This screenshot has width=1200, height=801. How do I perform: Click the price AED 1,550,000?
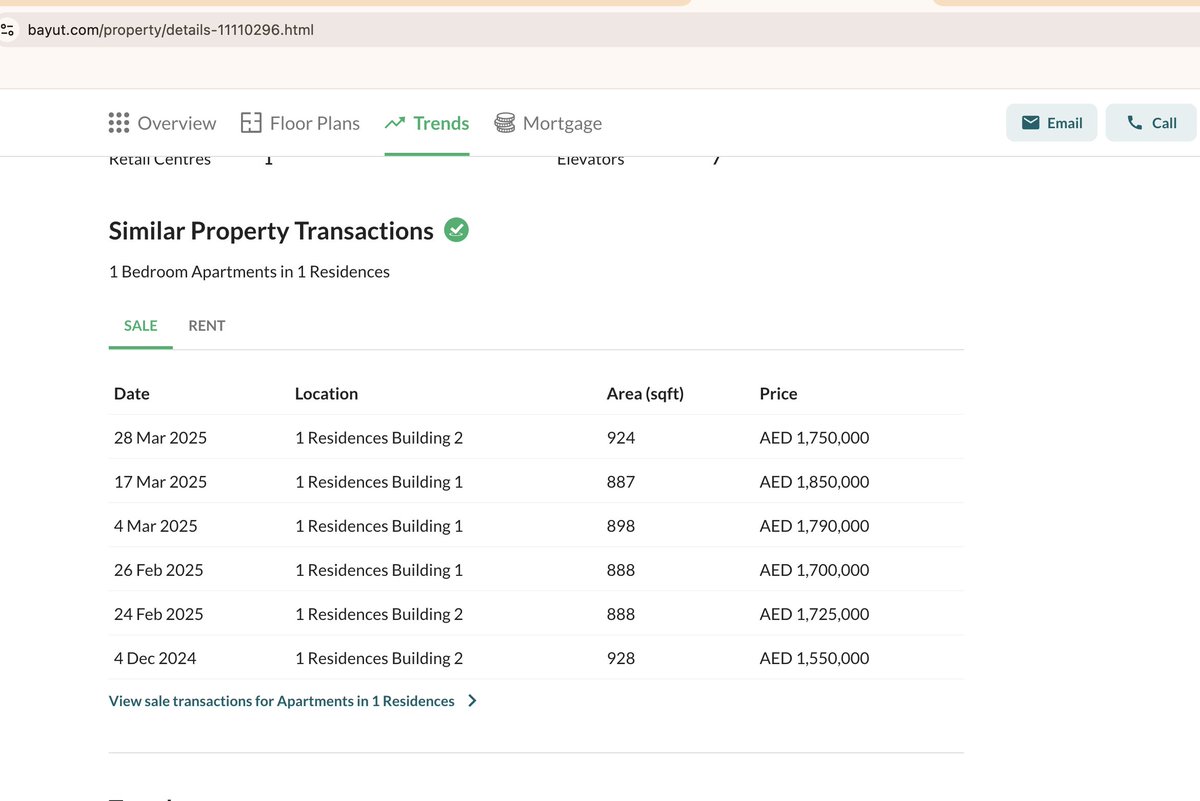point(815,658)
